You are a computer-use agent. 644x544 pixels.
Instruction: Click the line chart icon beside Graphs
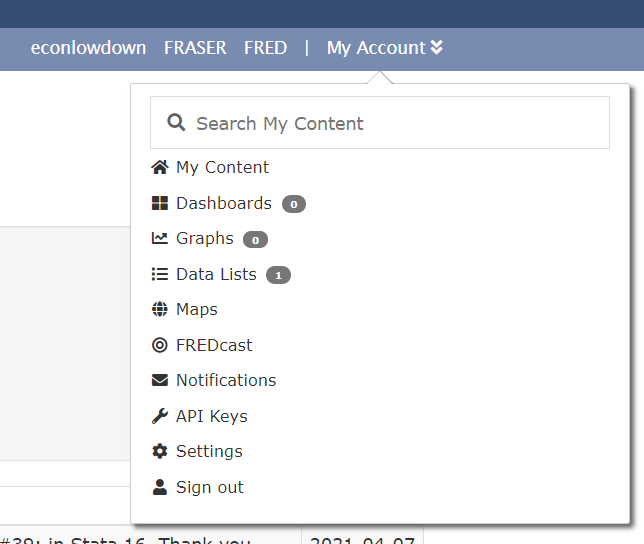160,238
